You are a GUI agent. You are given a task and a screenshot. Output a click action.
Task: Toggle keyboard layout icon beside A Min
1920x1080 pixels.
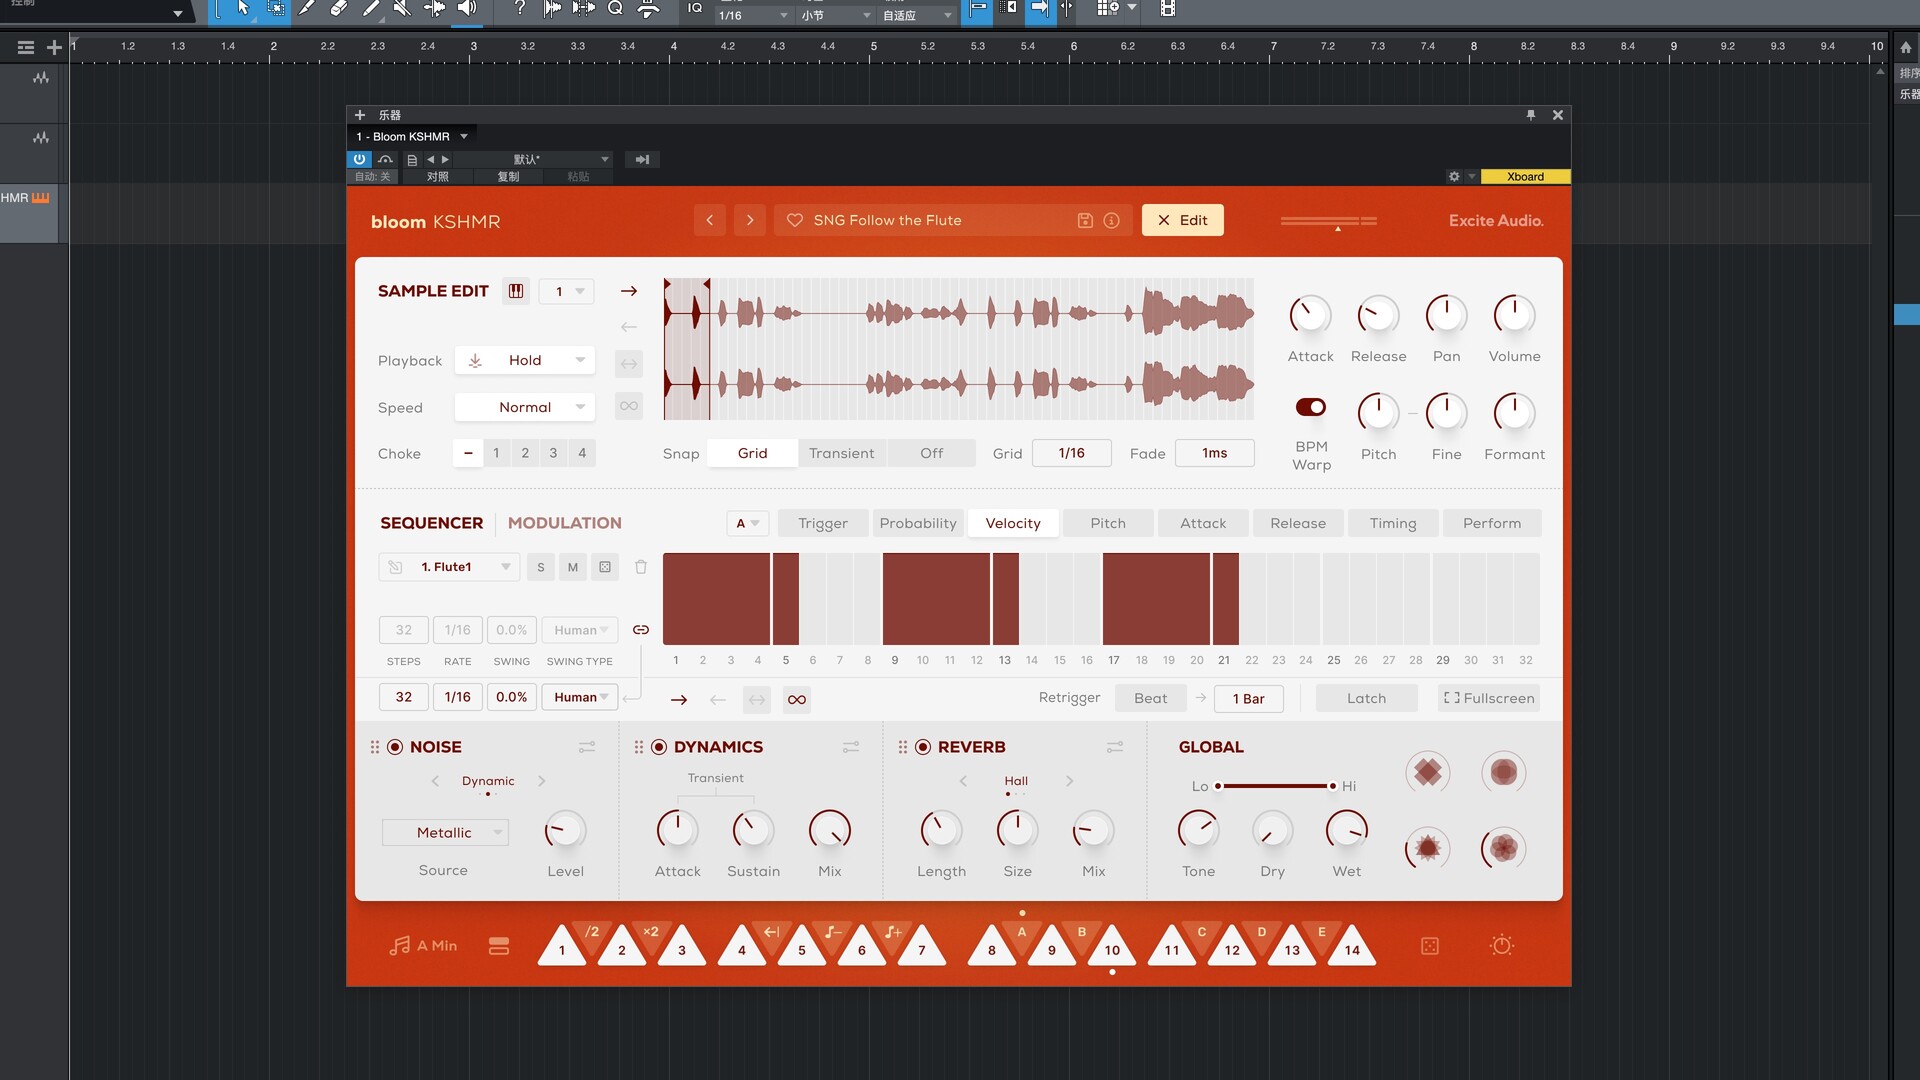pyautogui.click(x=499, y=946)
